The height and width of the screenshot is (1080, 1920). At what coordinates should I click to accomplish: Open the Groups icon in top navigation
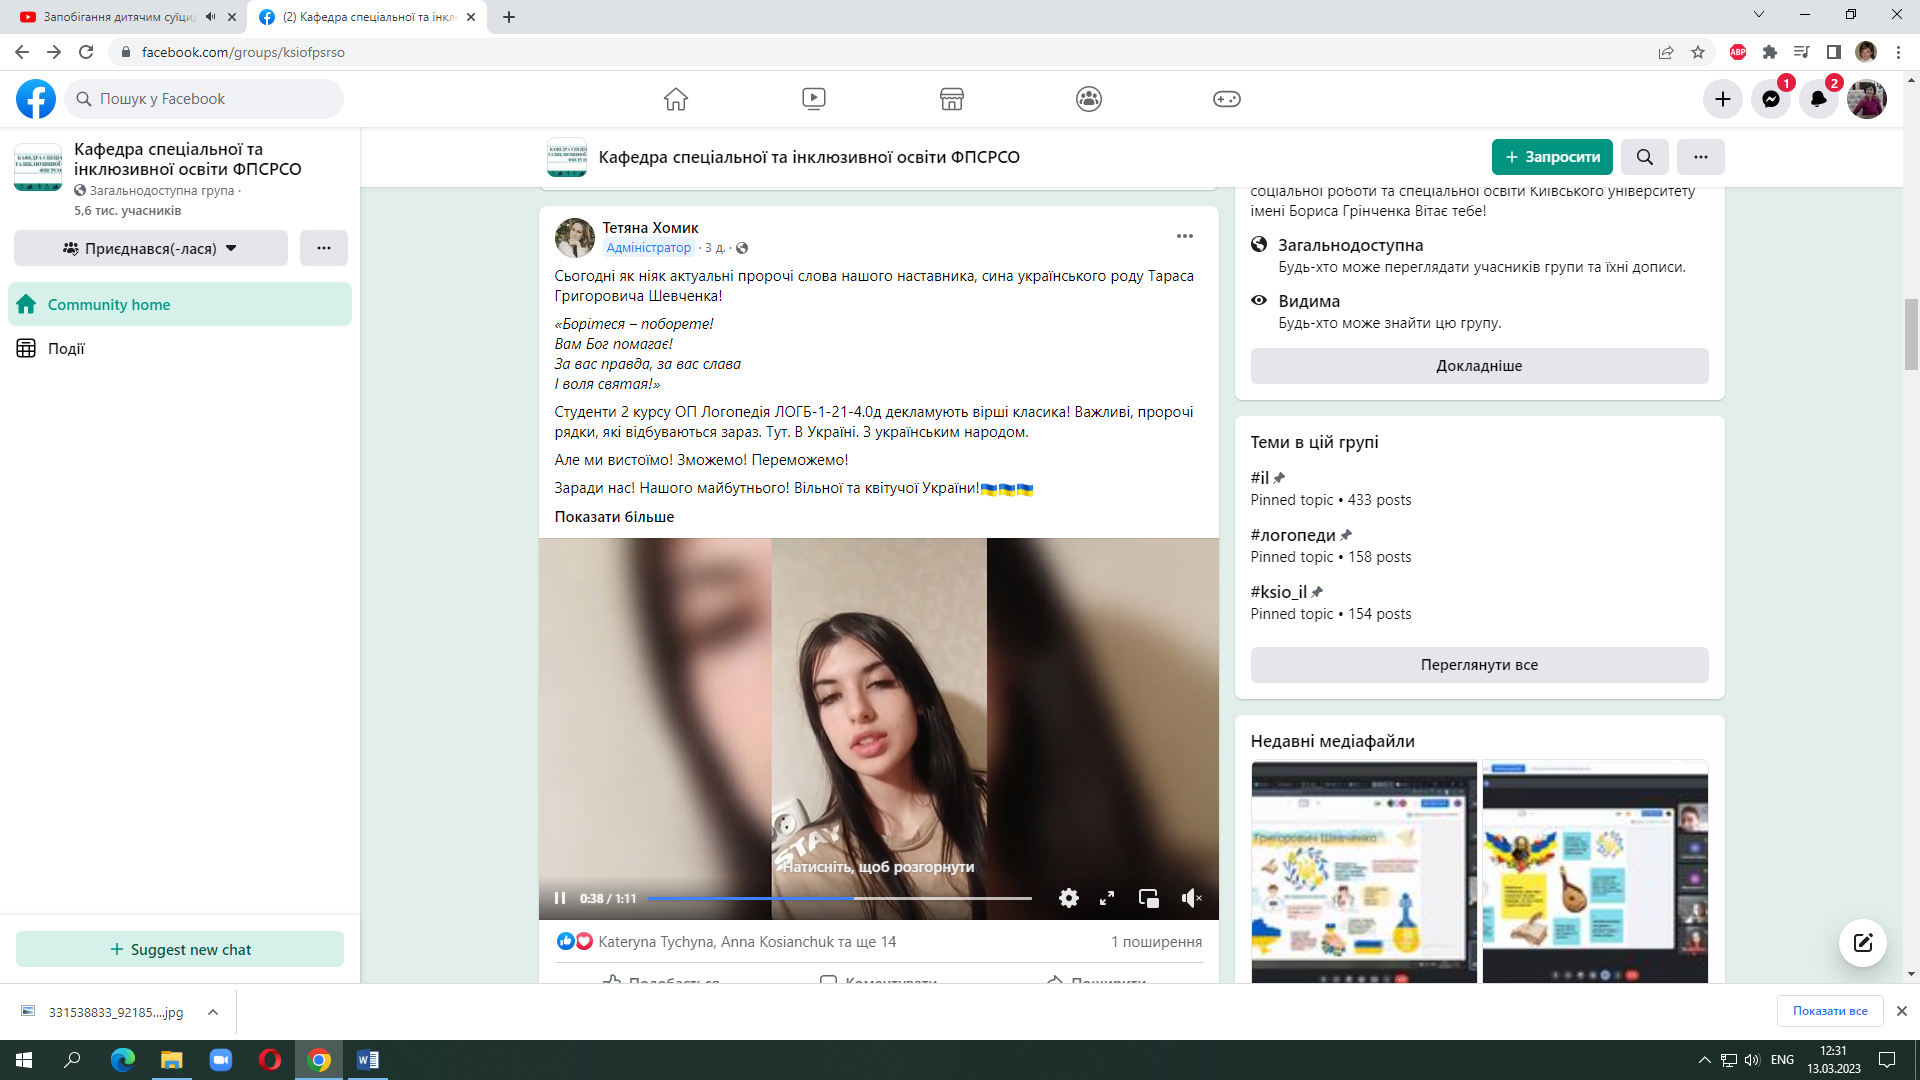click(x=1088, y=99)
